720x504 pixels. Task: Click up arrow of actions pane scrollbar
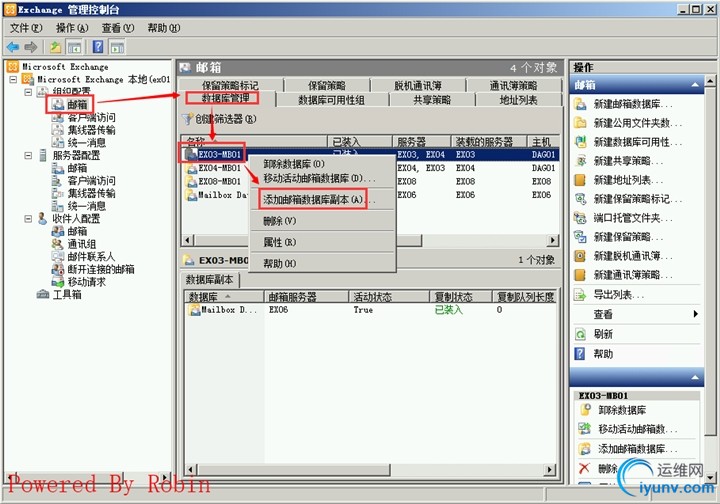coord(710,81)
